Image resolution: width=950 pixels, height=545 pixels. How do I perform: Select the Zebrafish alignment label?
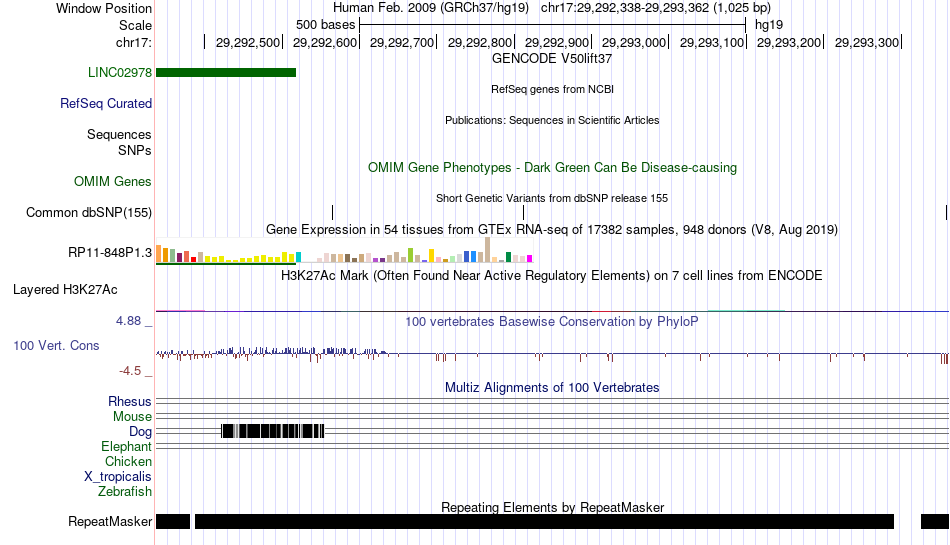click(125, 492)
